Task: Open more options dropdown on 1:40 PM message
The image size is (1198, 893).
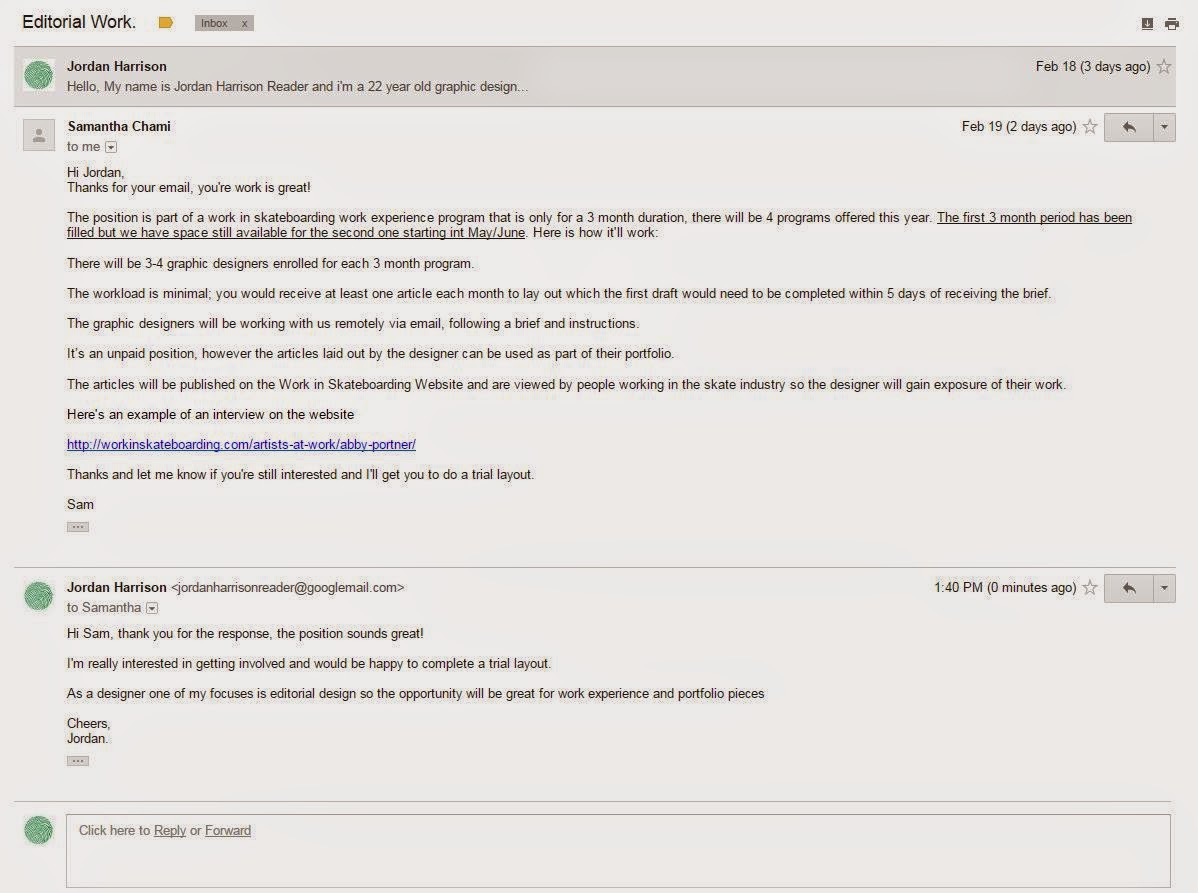Action: coord(1164,588)
